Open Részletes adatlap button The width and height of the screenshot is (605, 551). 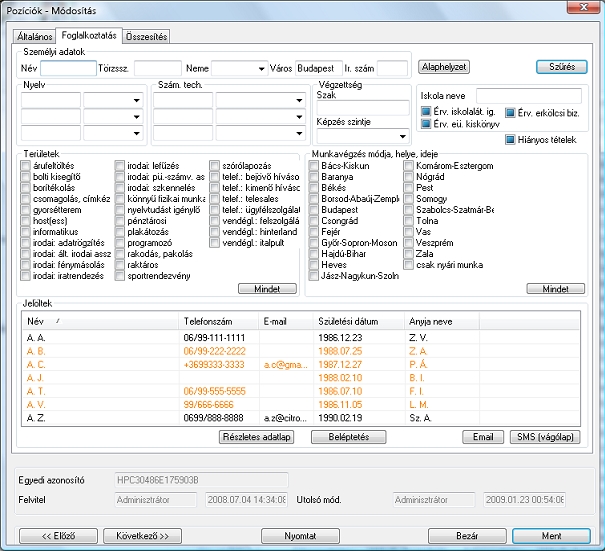[x=256, y=437]
